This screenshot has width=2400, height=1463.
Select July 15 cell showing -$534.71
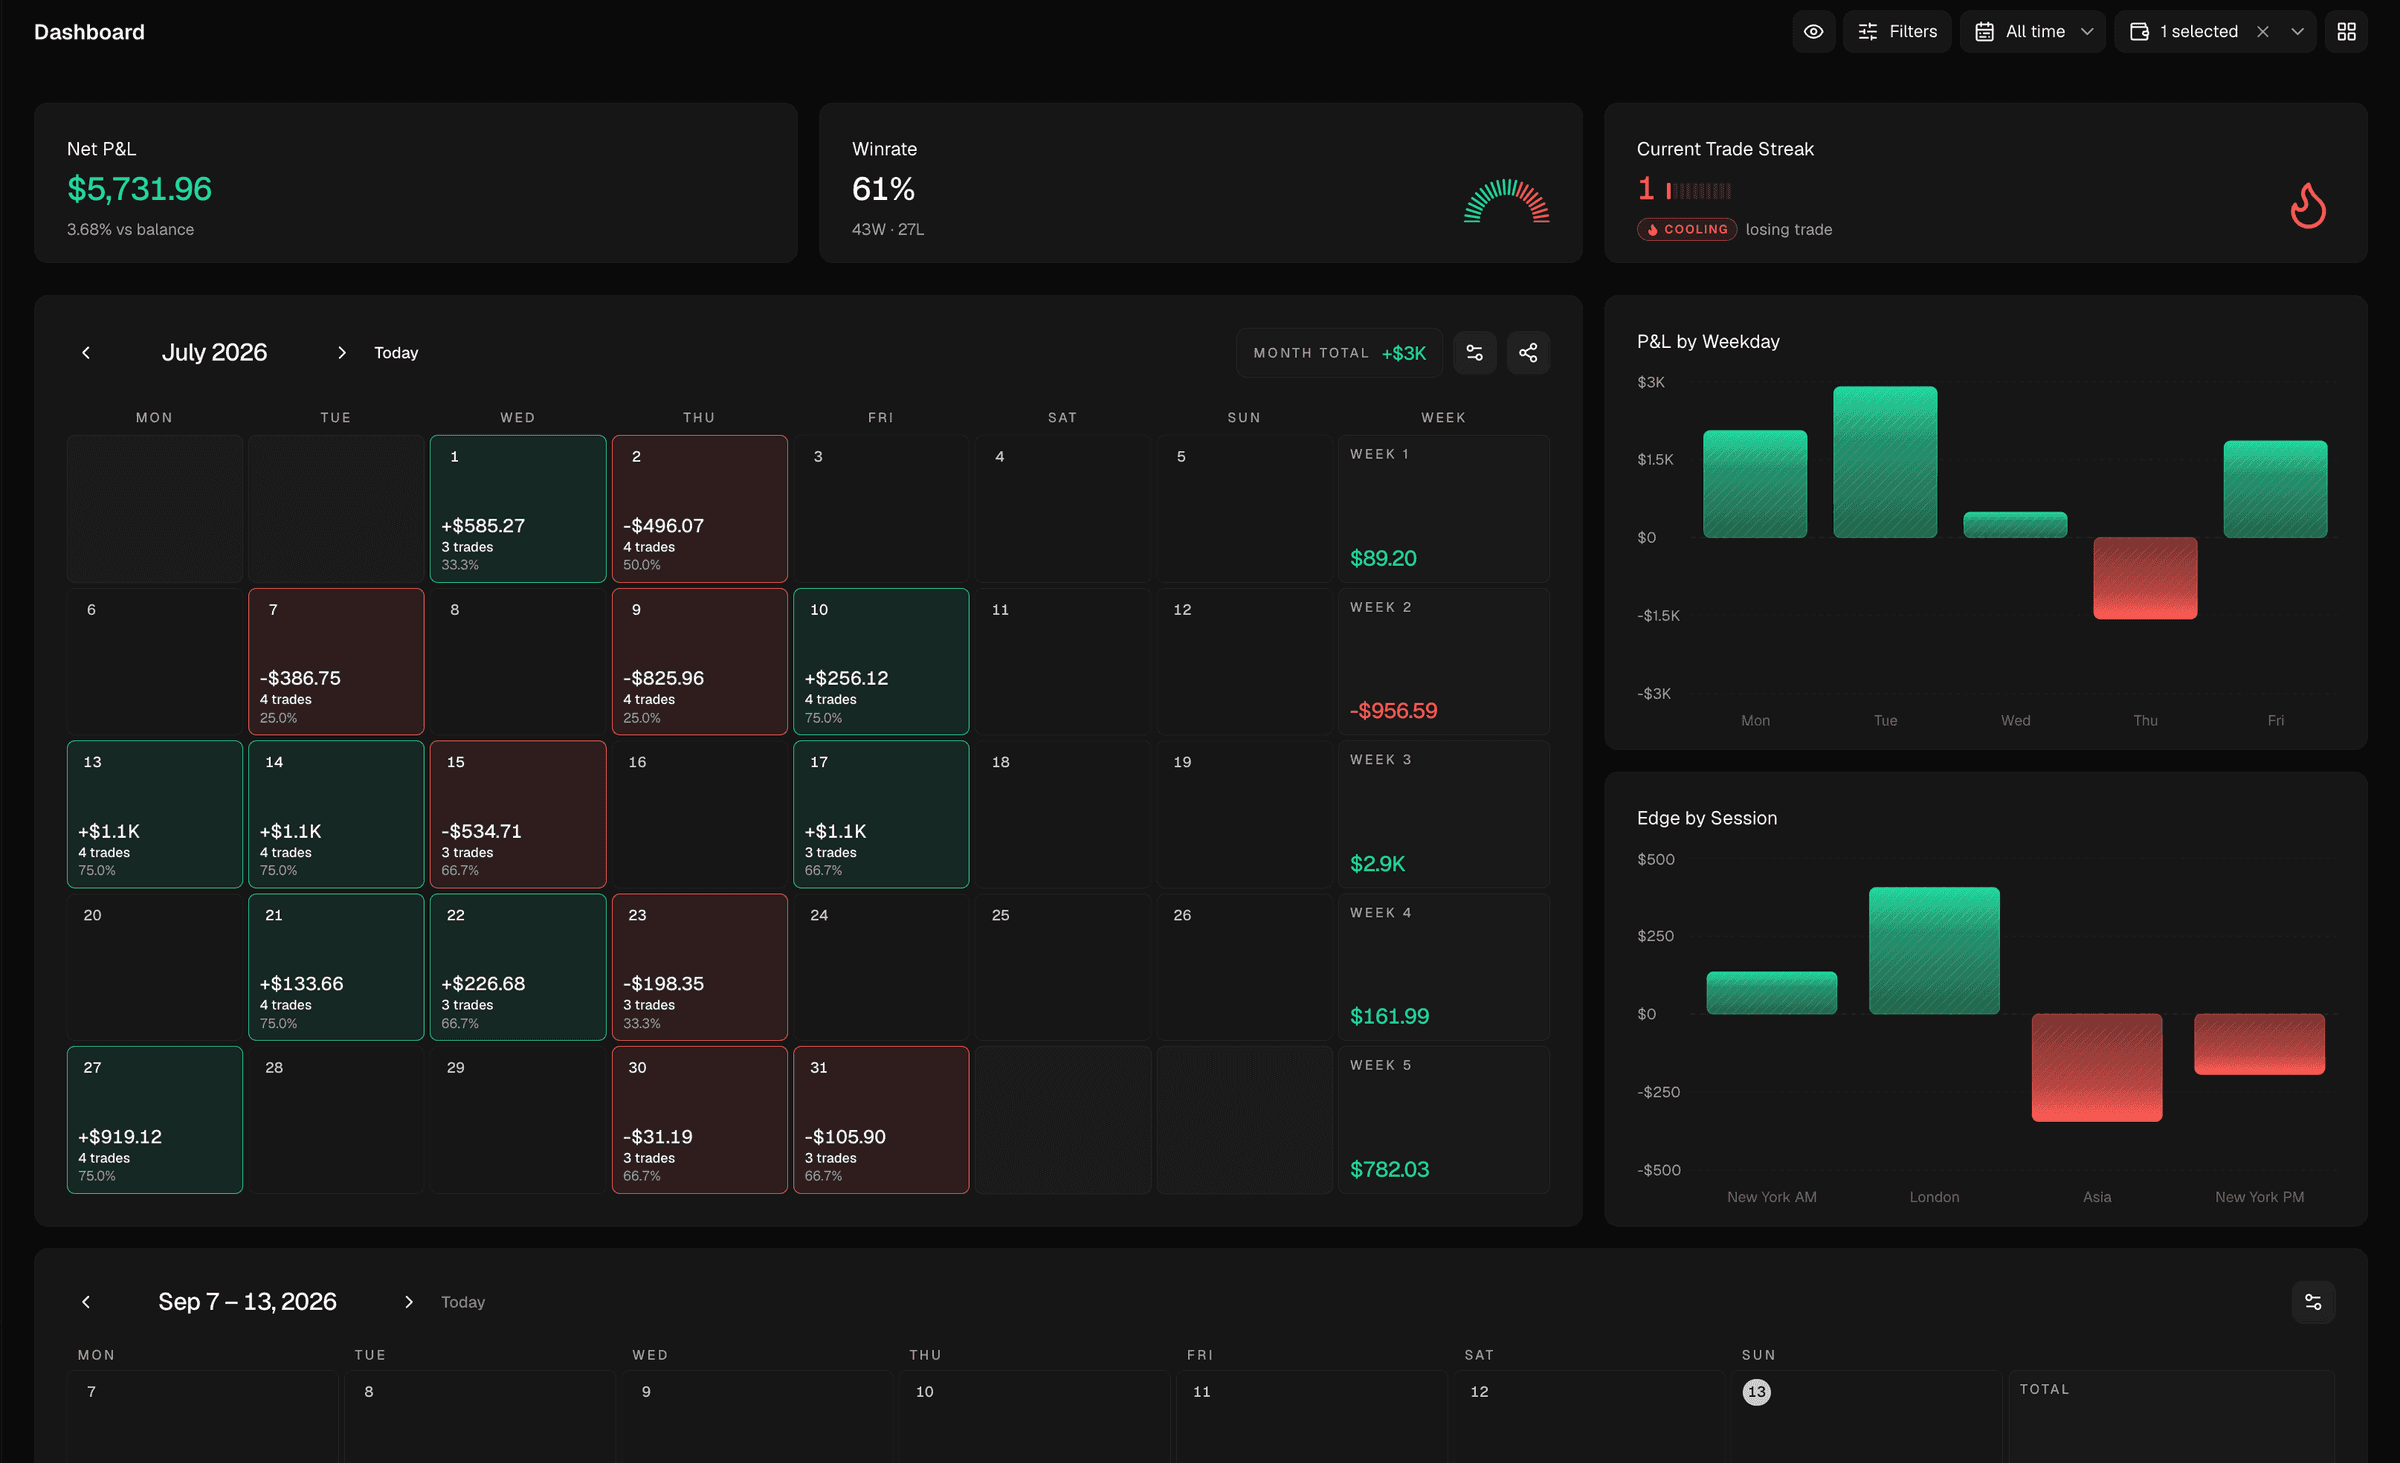(x=518, y=814)
